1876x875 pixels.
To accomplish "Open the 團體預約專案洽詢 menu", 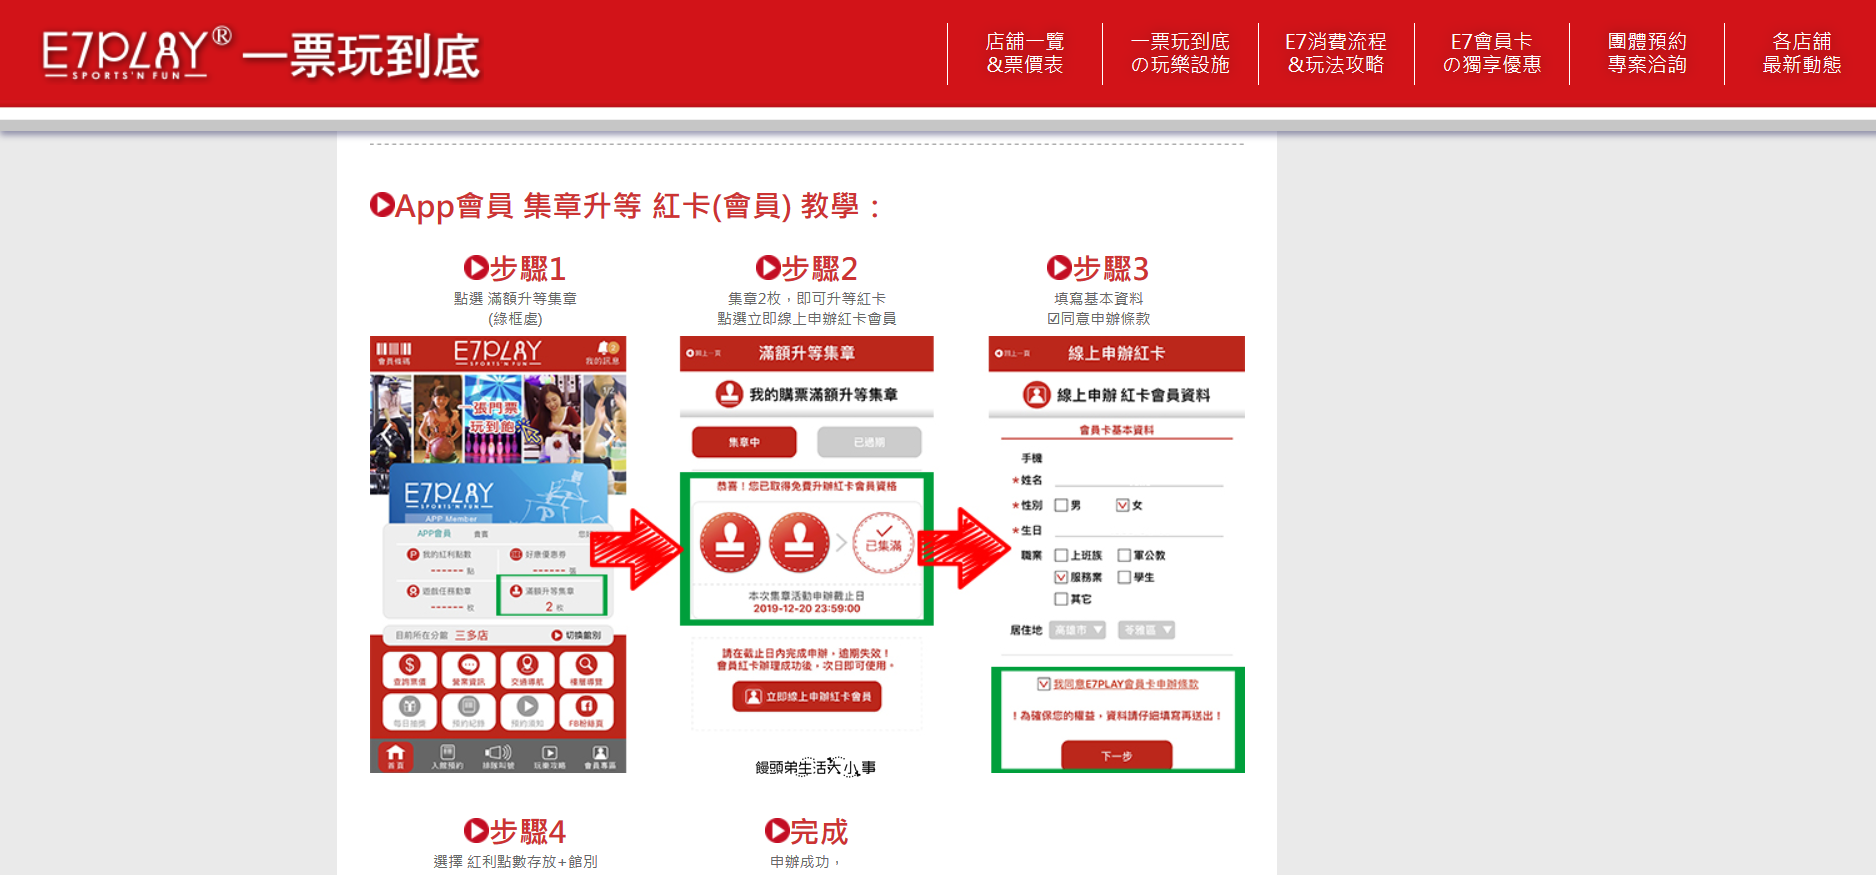I will [1647, 53].
